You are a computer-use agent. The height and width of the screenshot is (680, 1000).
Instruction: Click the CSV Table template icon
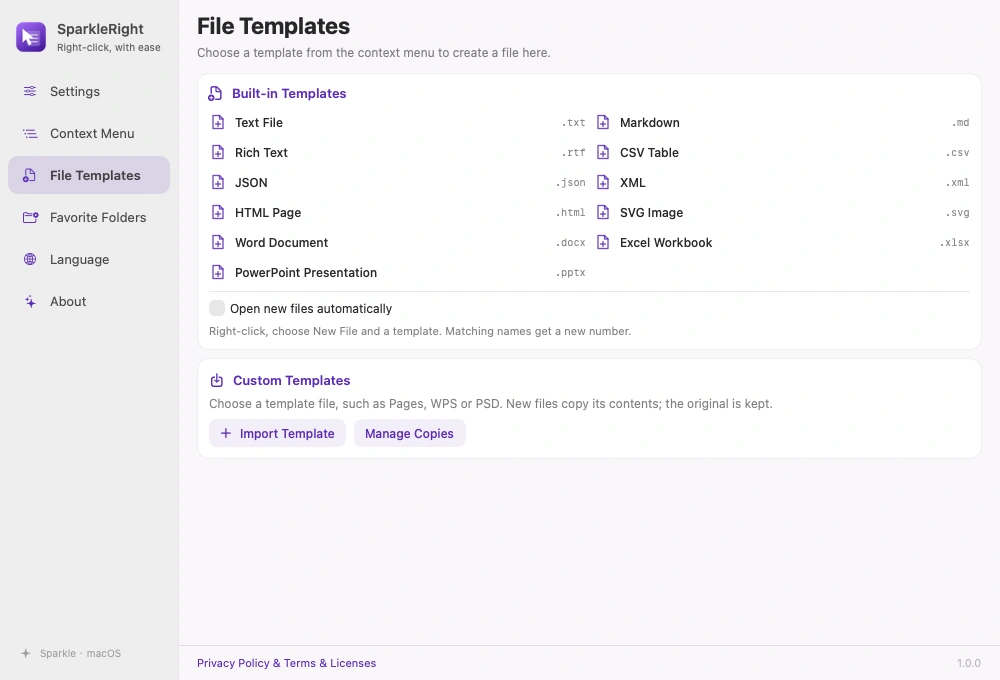[x=603, y=152]
